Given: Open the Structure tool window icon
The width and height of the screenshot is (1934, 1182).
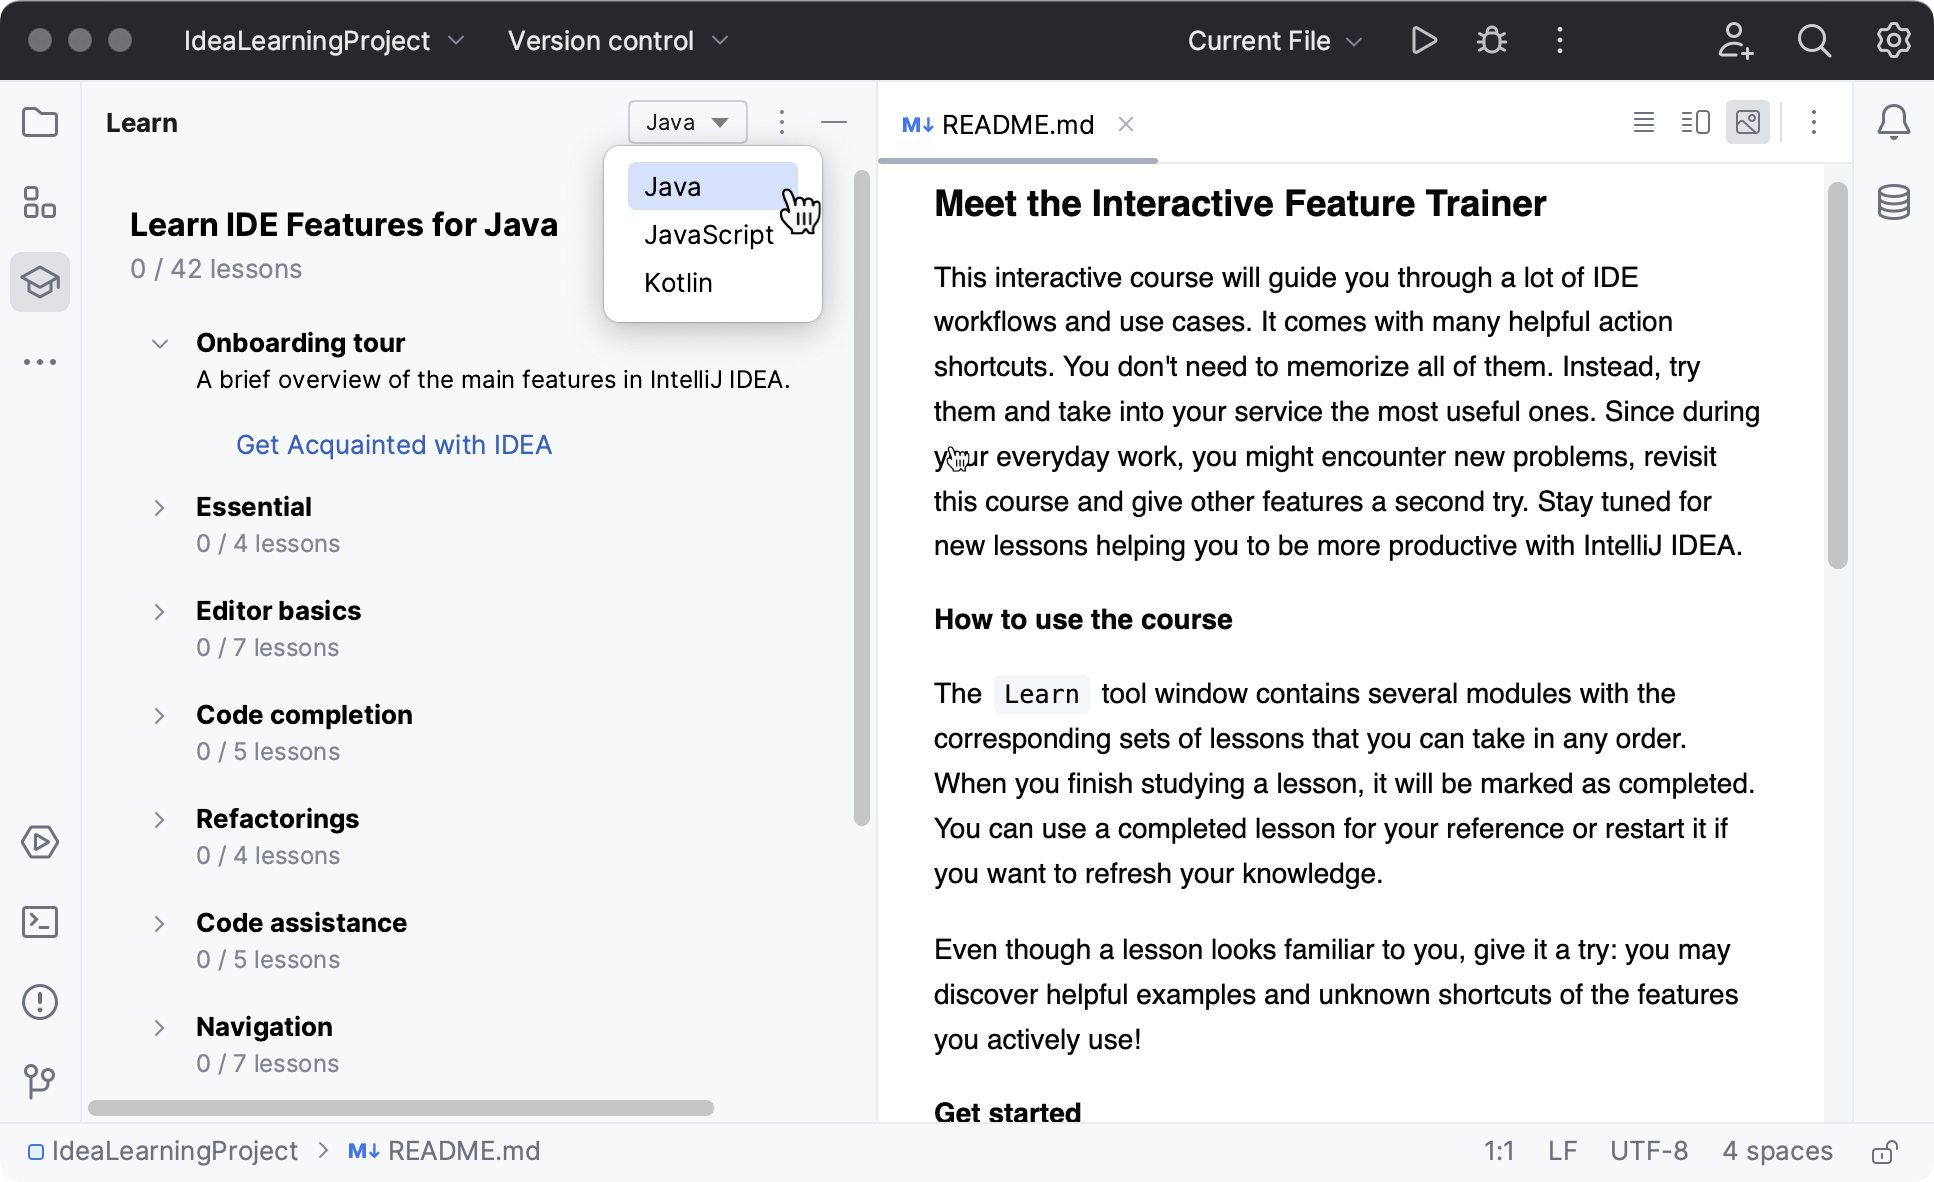Looking at the screenshot, I should pos(40,202).
